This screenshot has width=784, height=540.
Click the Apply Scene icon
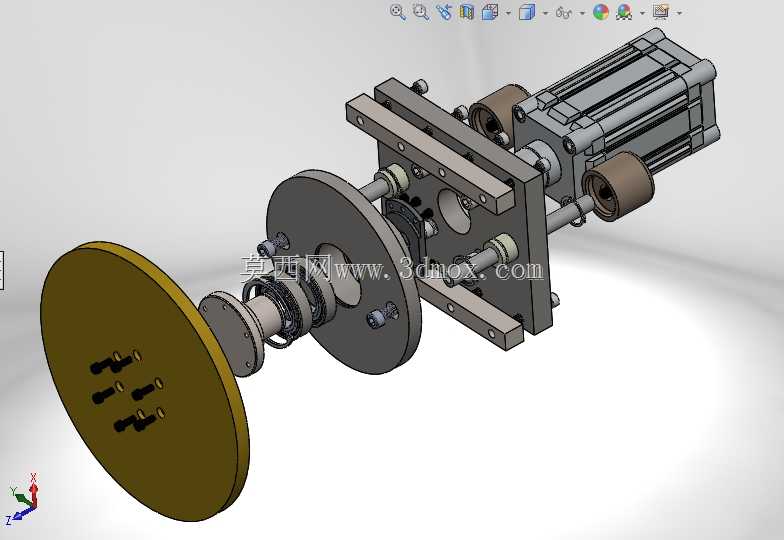[x=624, y=12]
